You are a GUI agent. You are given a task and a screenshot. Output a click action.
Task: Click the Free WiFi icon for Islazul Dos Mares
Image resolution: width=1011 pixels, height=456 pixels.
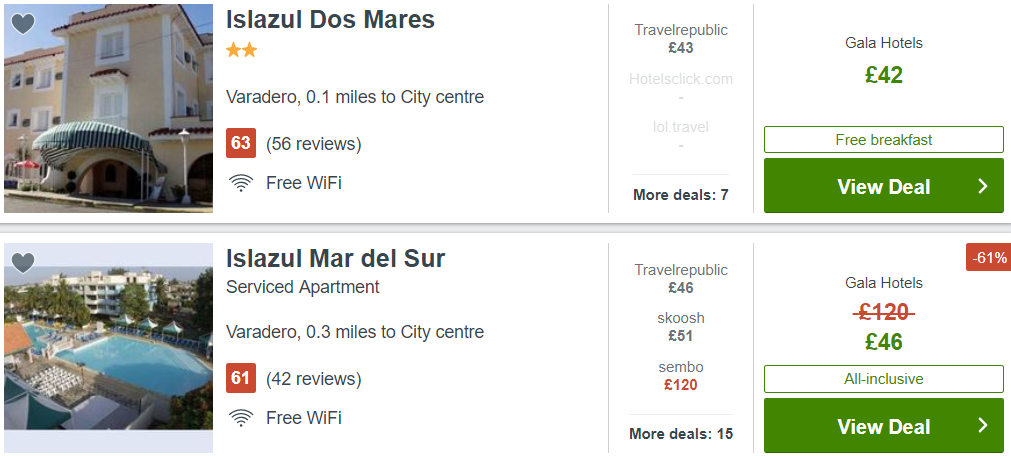click(241, 183)
